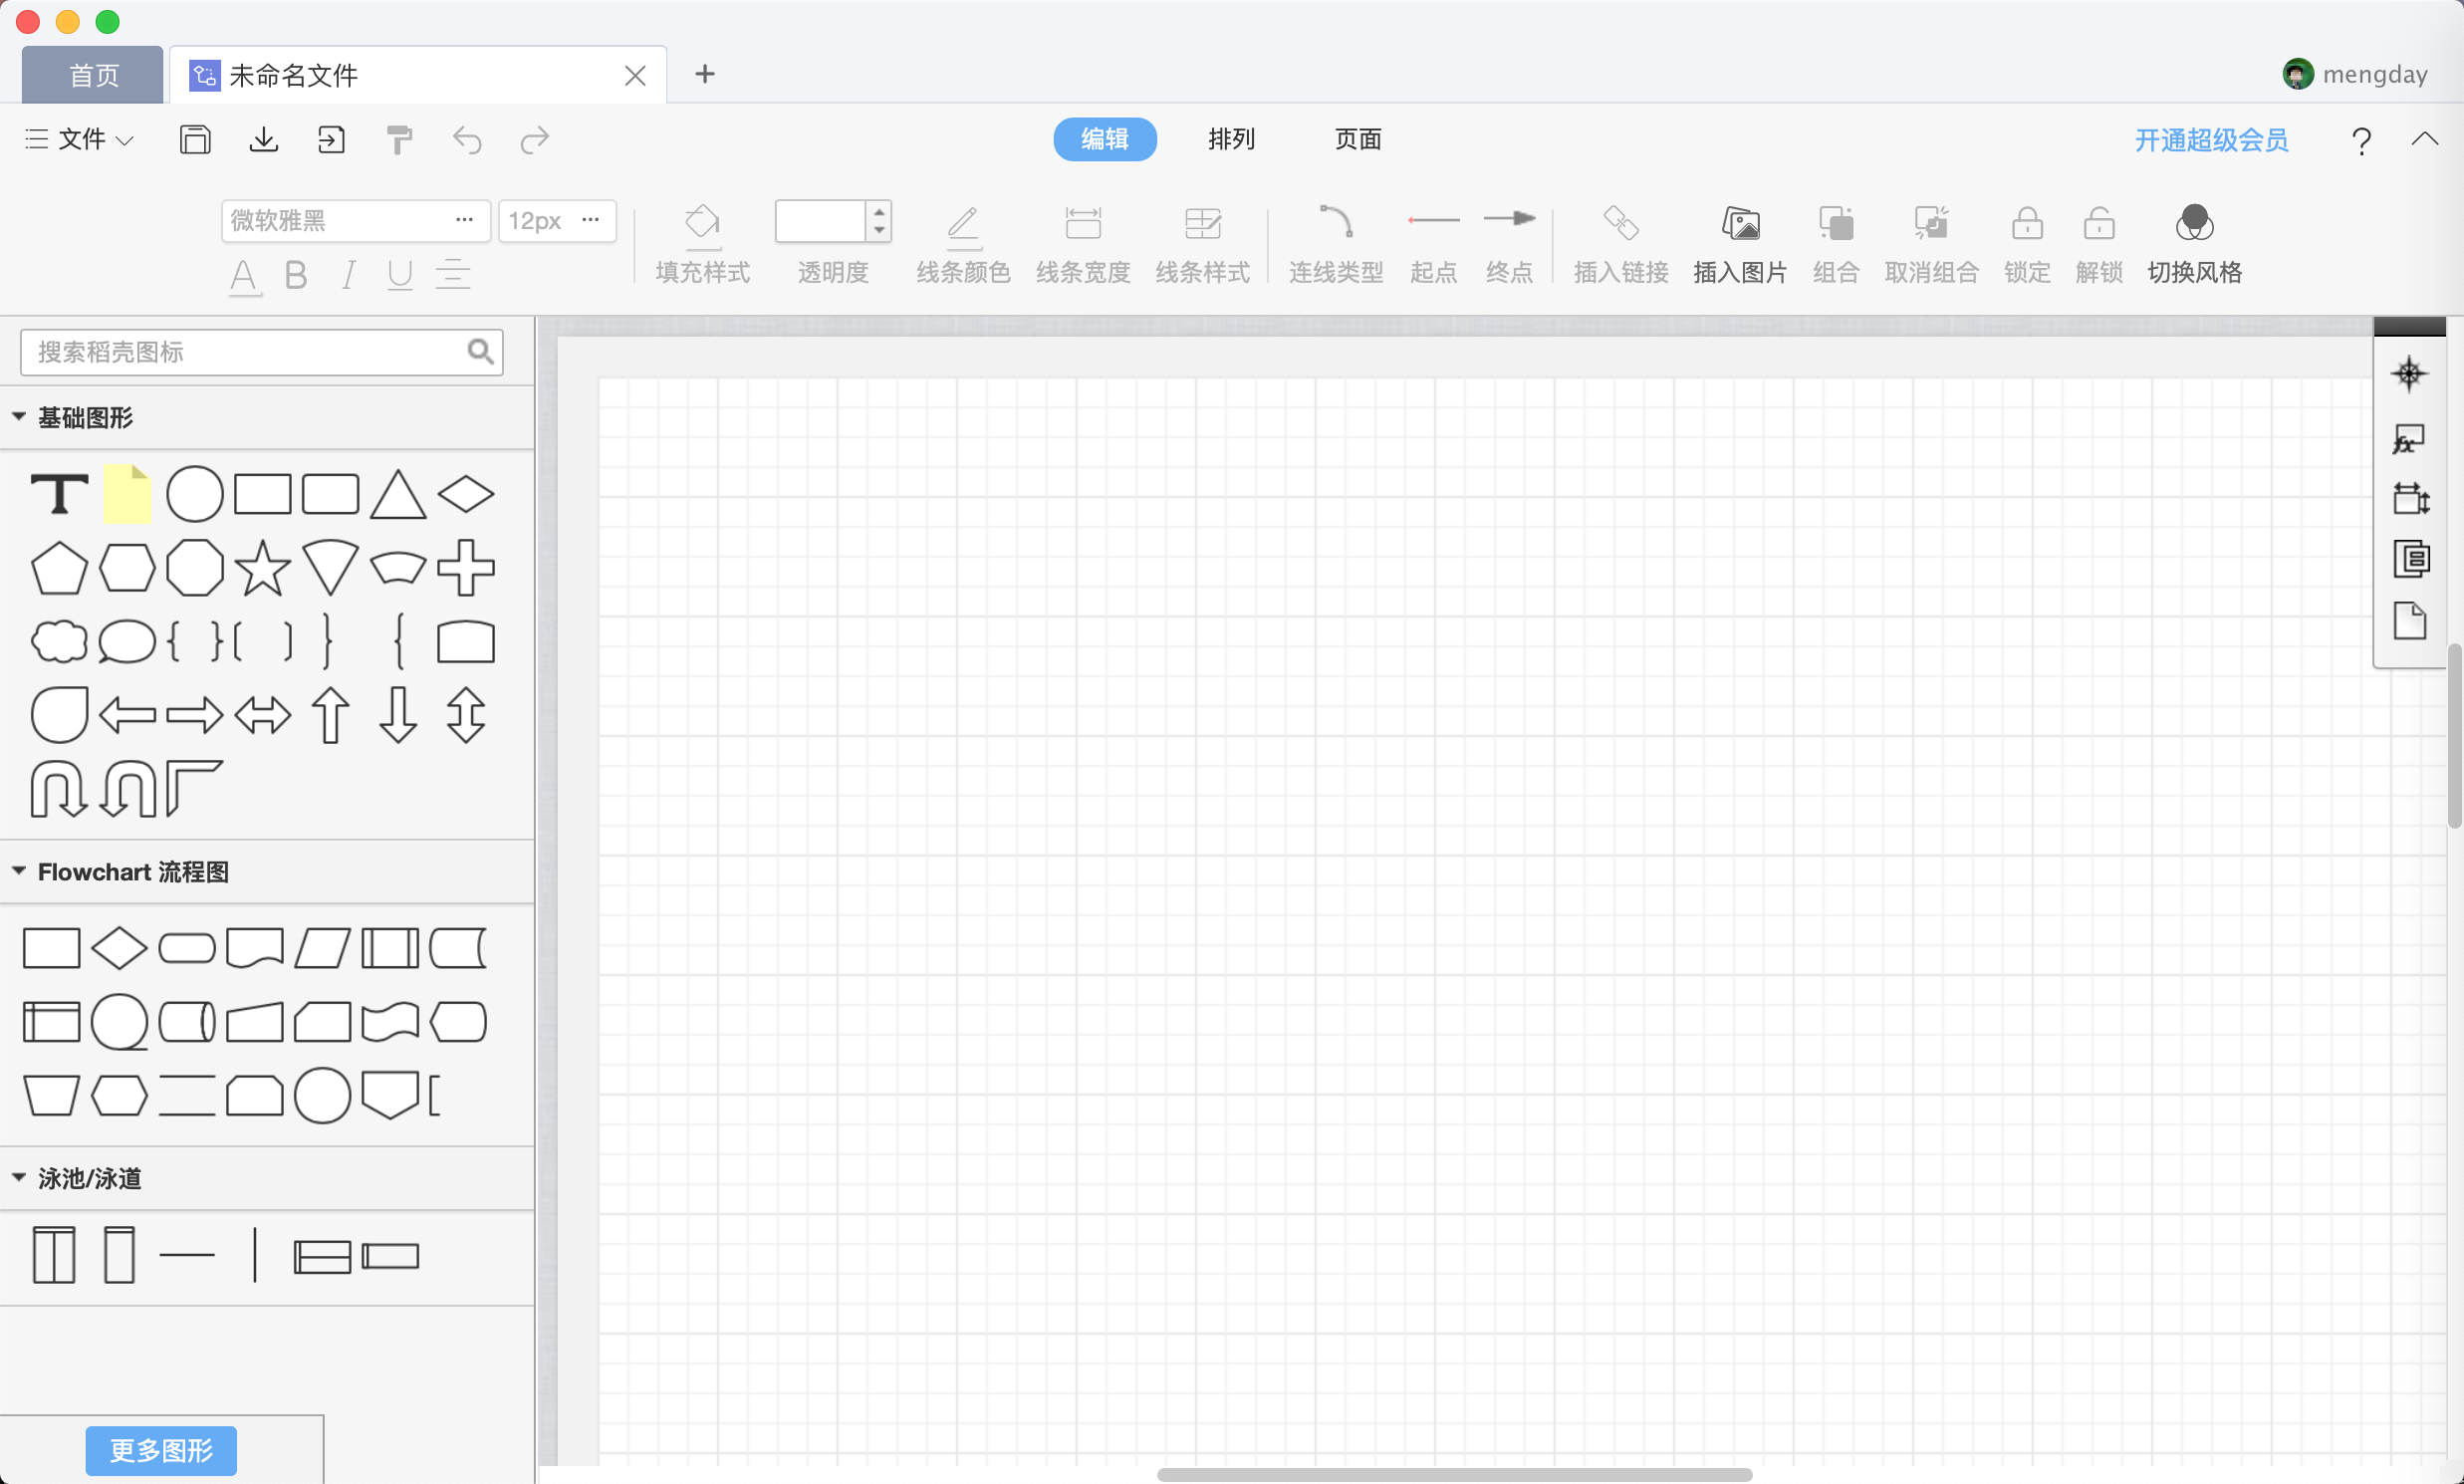Screen dimensions: 2464x1484
Task: Toggle bold text formatting
Action: 295,275
